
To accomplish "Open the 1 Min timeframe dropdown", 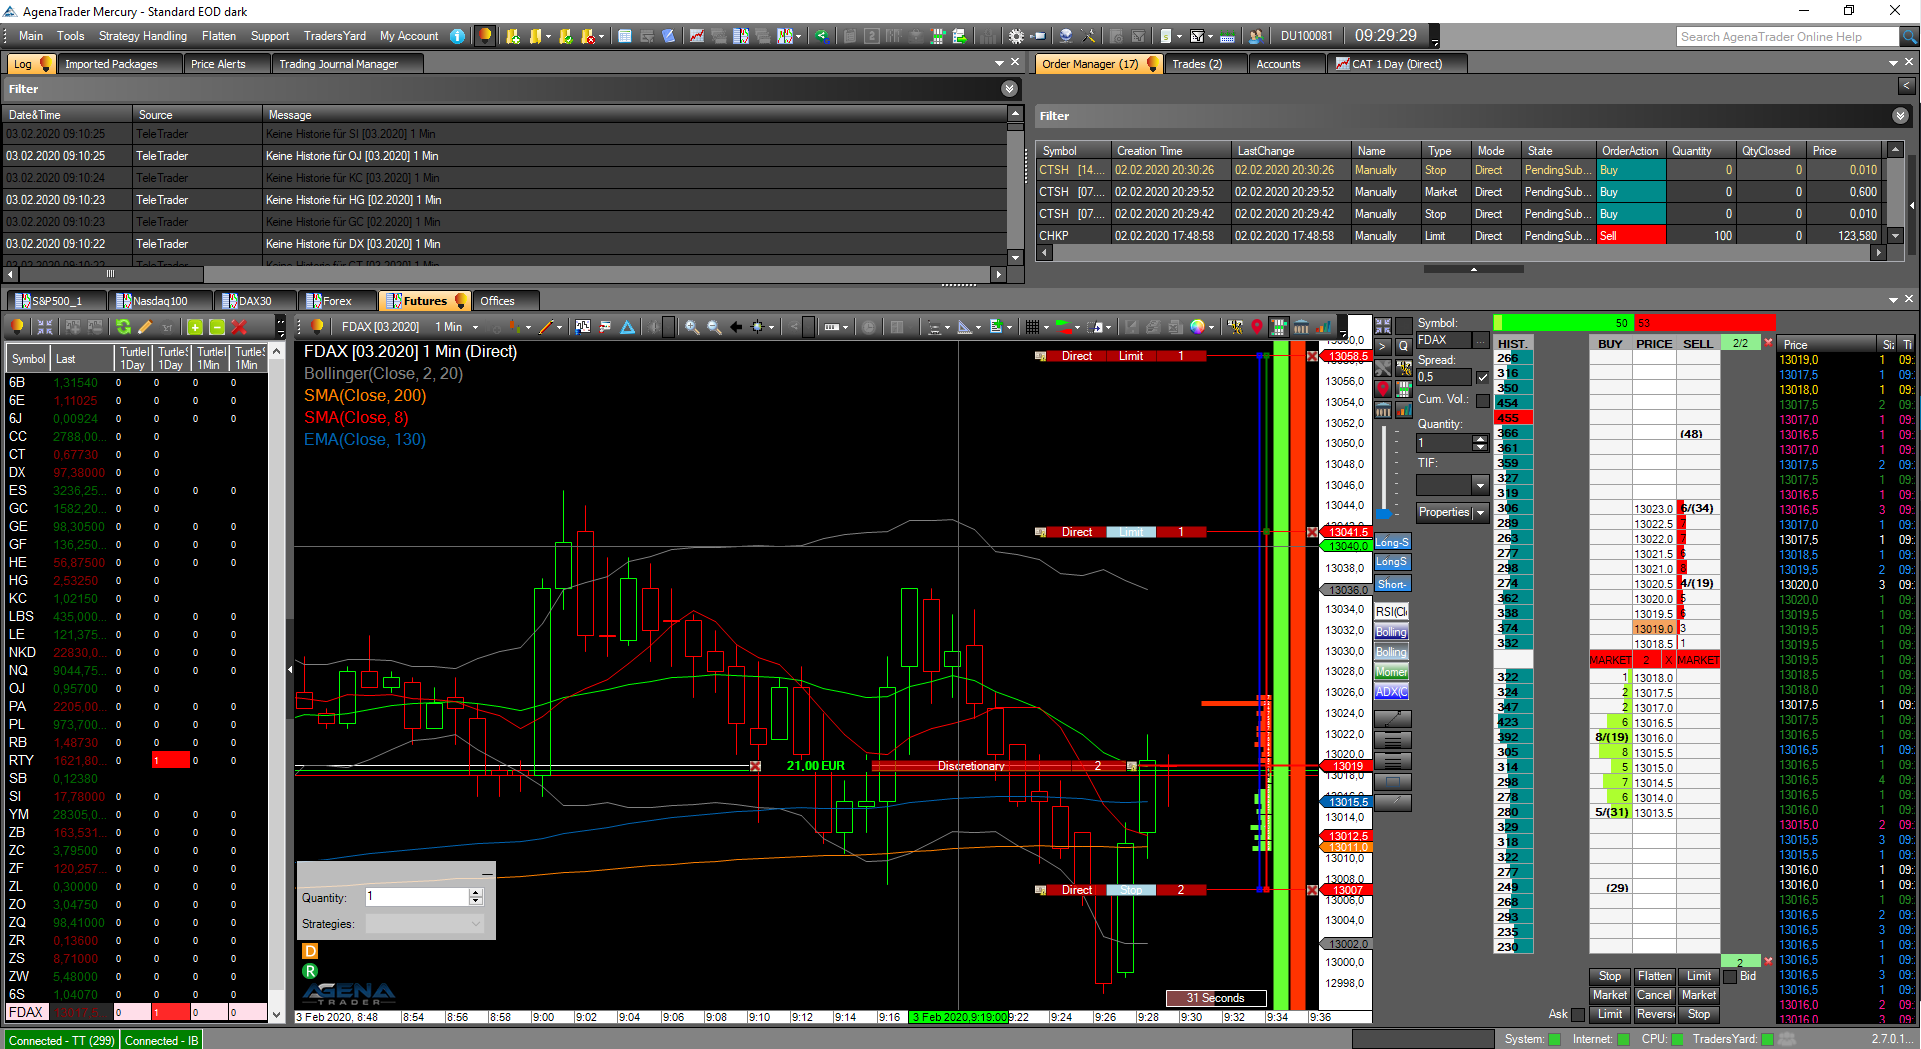I will (x=475, y=328).
